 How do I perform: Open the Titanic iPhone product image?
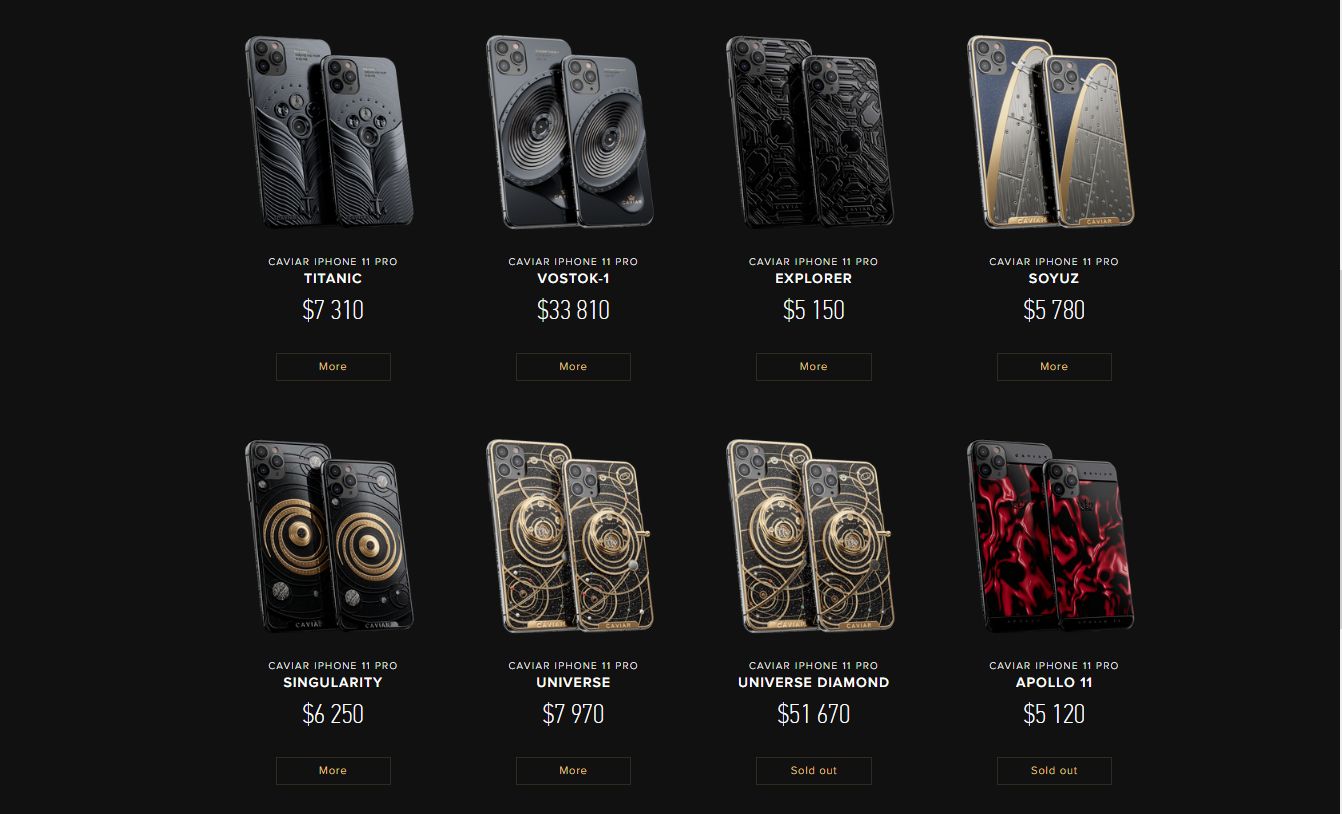330,132
